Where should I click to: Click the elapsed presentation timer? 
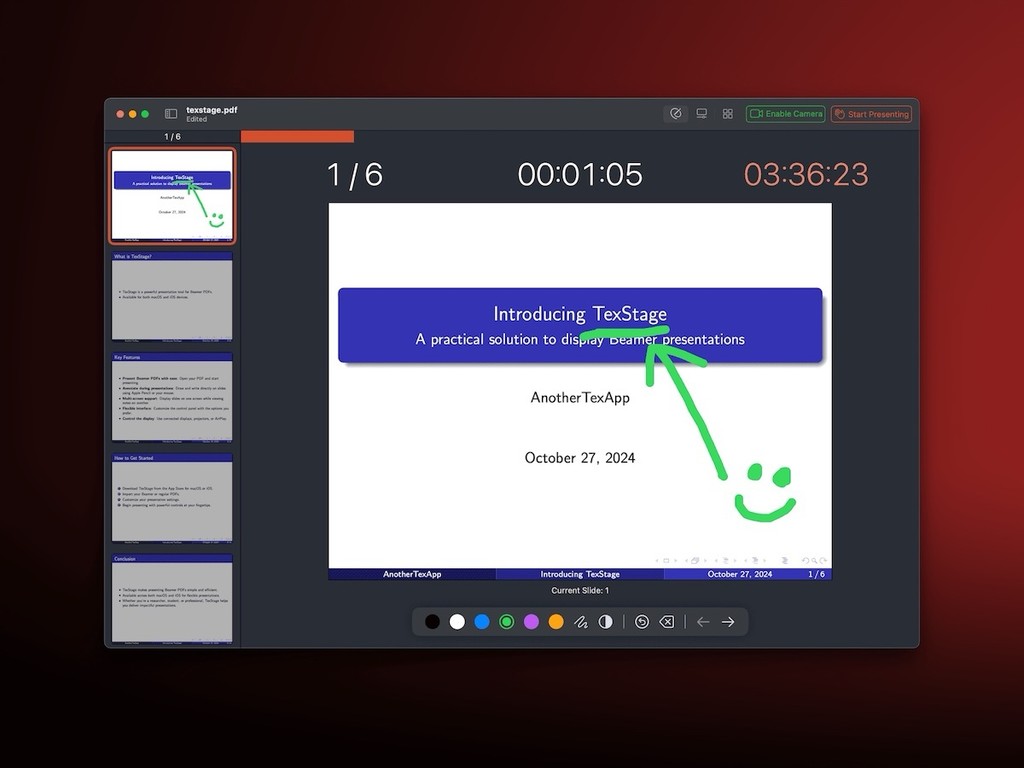[x=580, y=174]
